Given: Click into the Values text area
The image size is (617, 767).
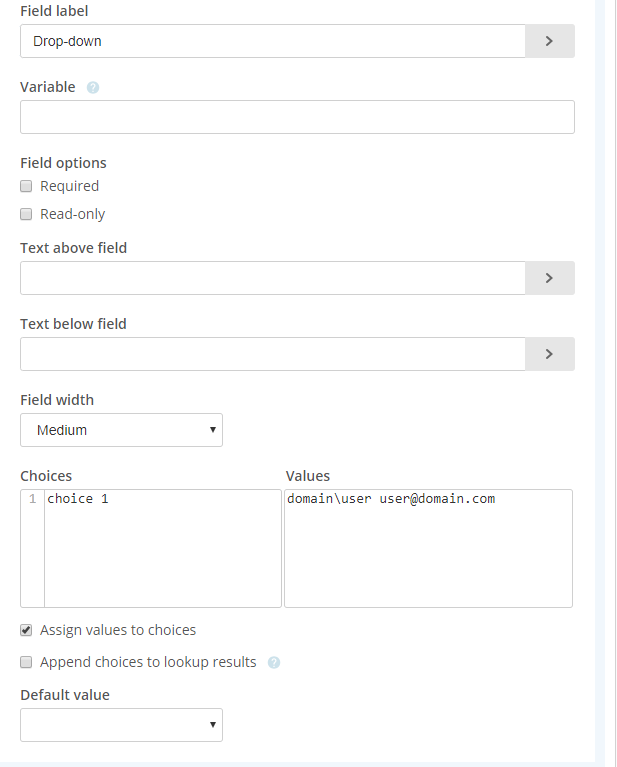Looking at the screenshot, I should coord(428,560).
